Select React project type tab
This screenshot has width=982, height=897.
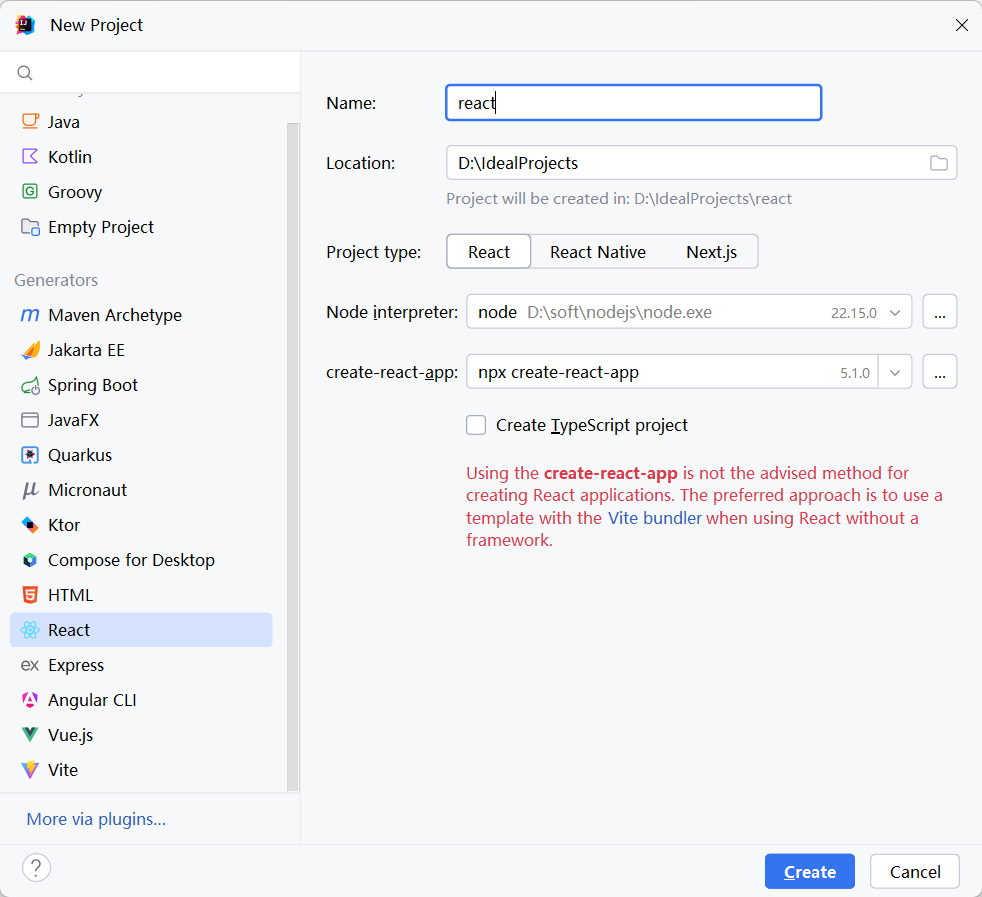pyautogui.click(x=488, y=252)
